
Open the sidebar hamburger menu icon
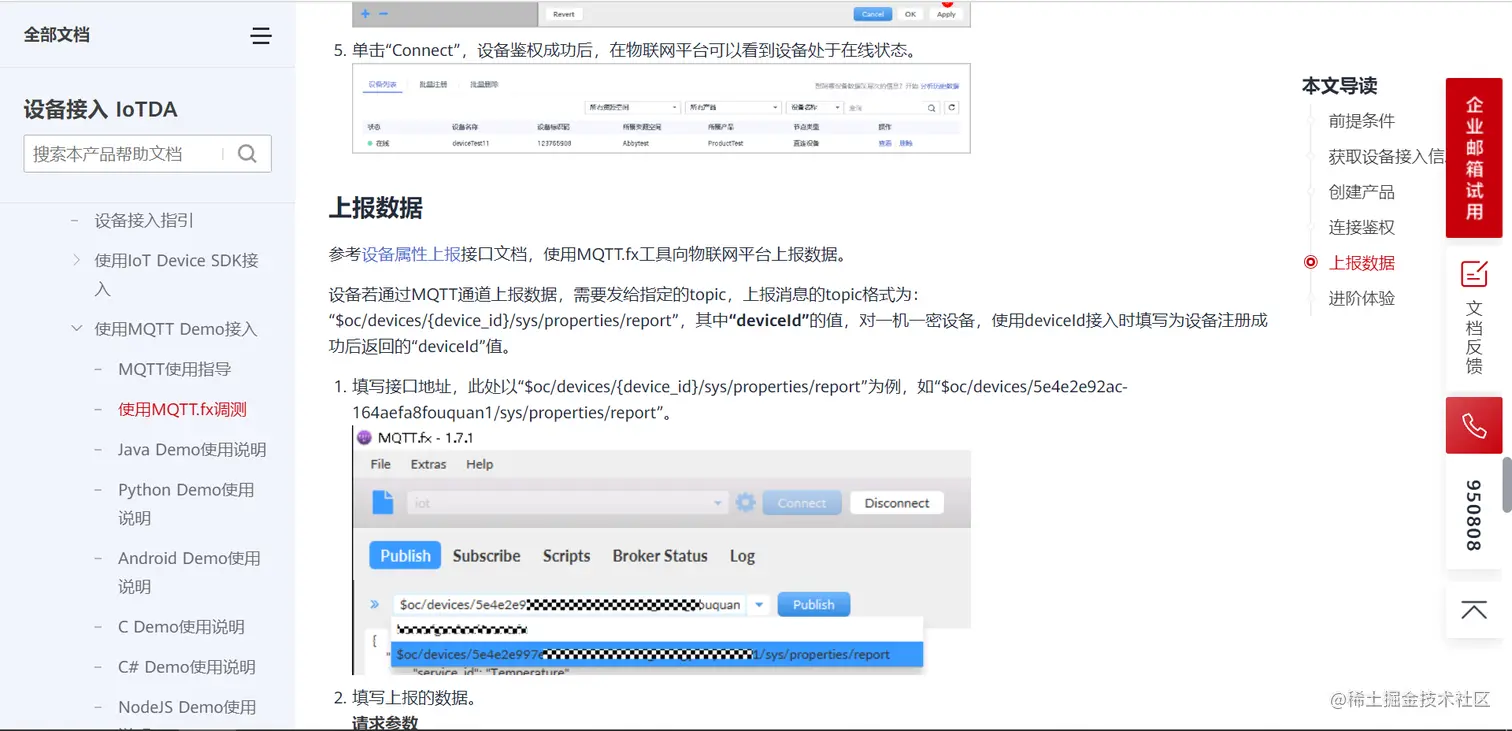click(260, 35)
